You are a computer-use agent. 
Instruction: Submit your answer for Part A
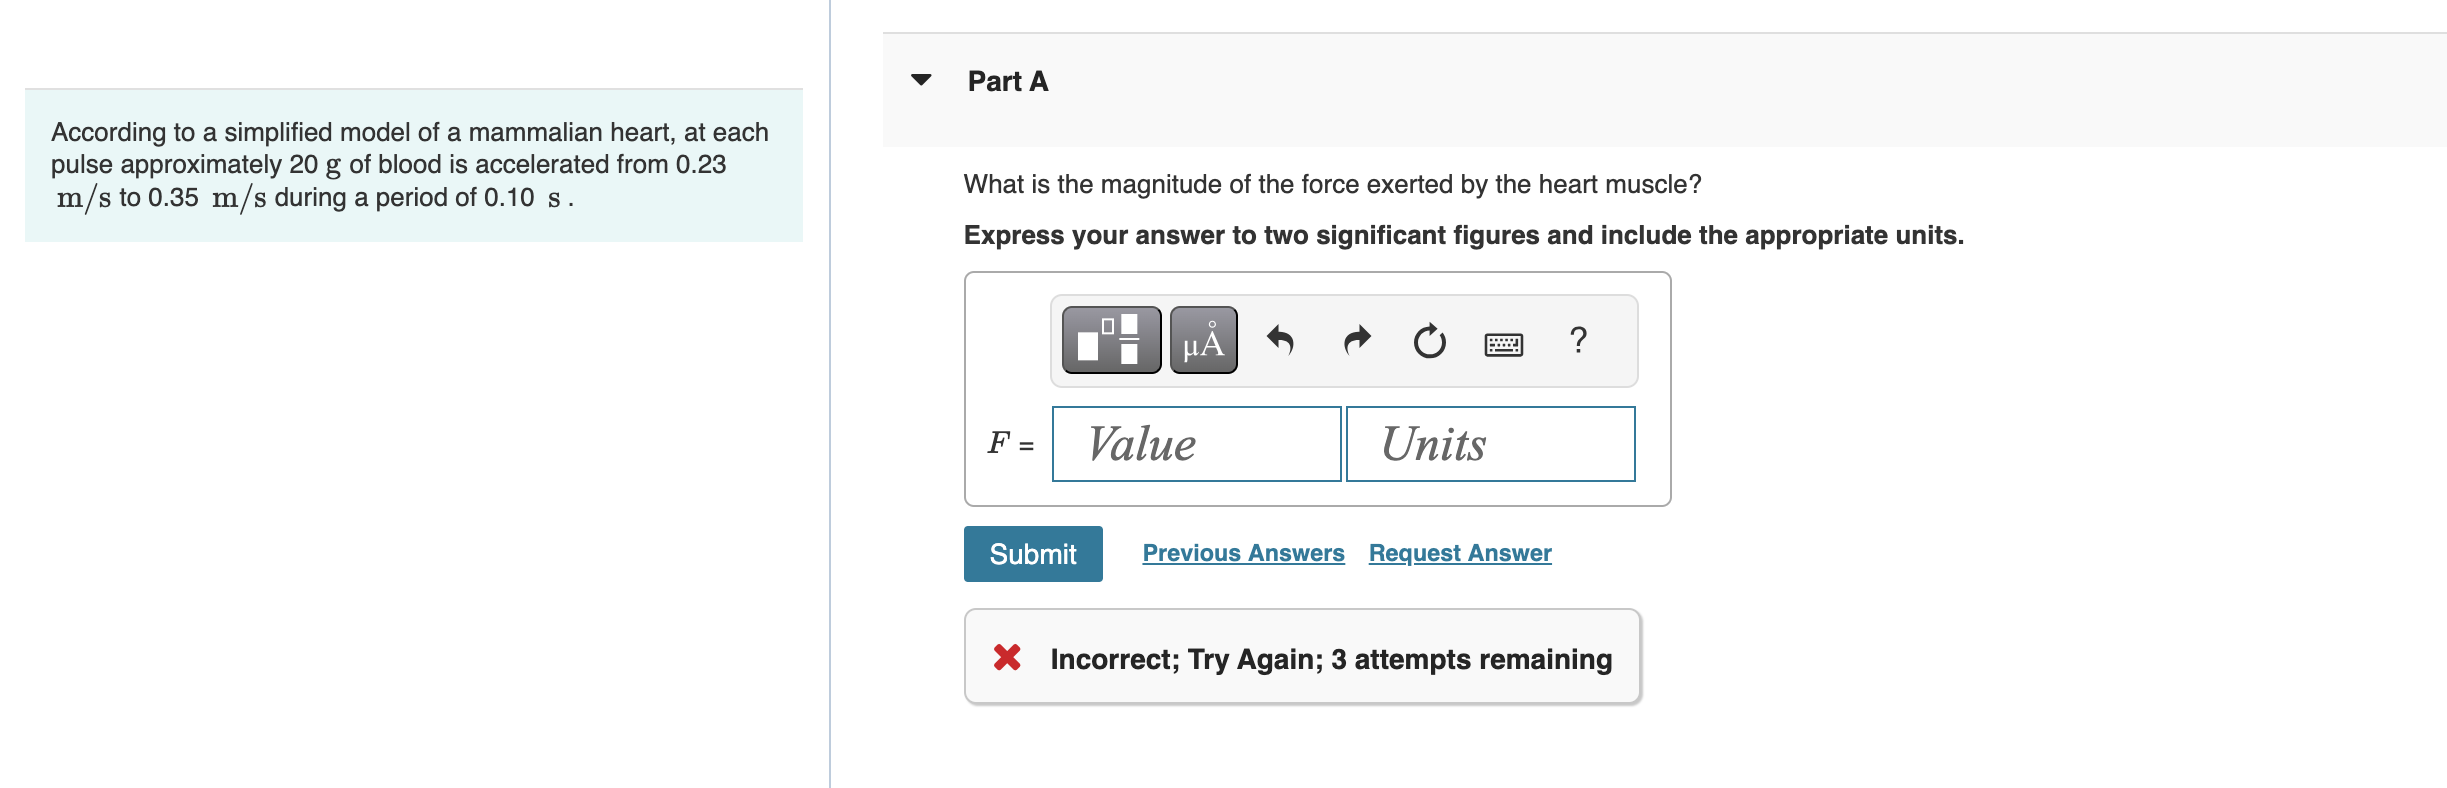(x=1032, y=553)
